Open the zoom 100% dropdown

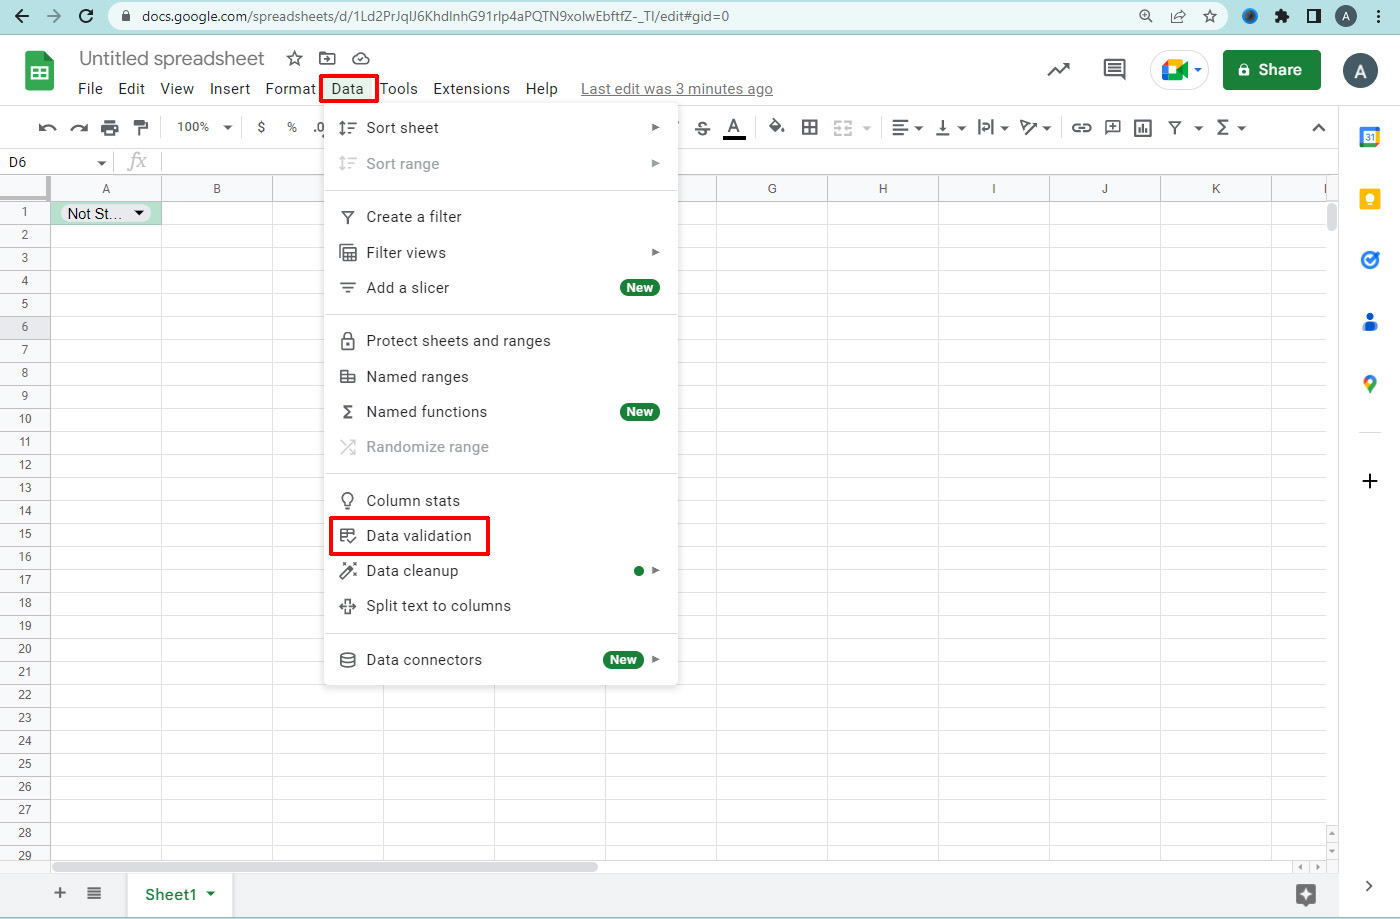click(x=204, y=127)
